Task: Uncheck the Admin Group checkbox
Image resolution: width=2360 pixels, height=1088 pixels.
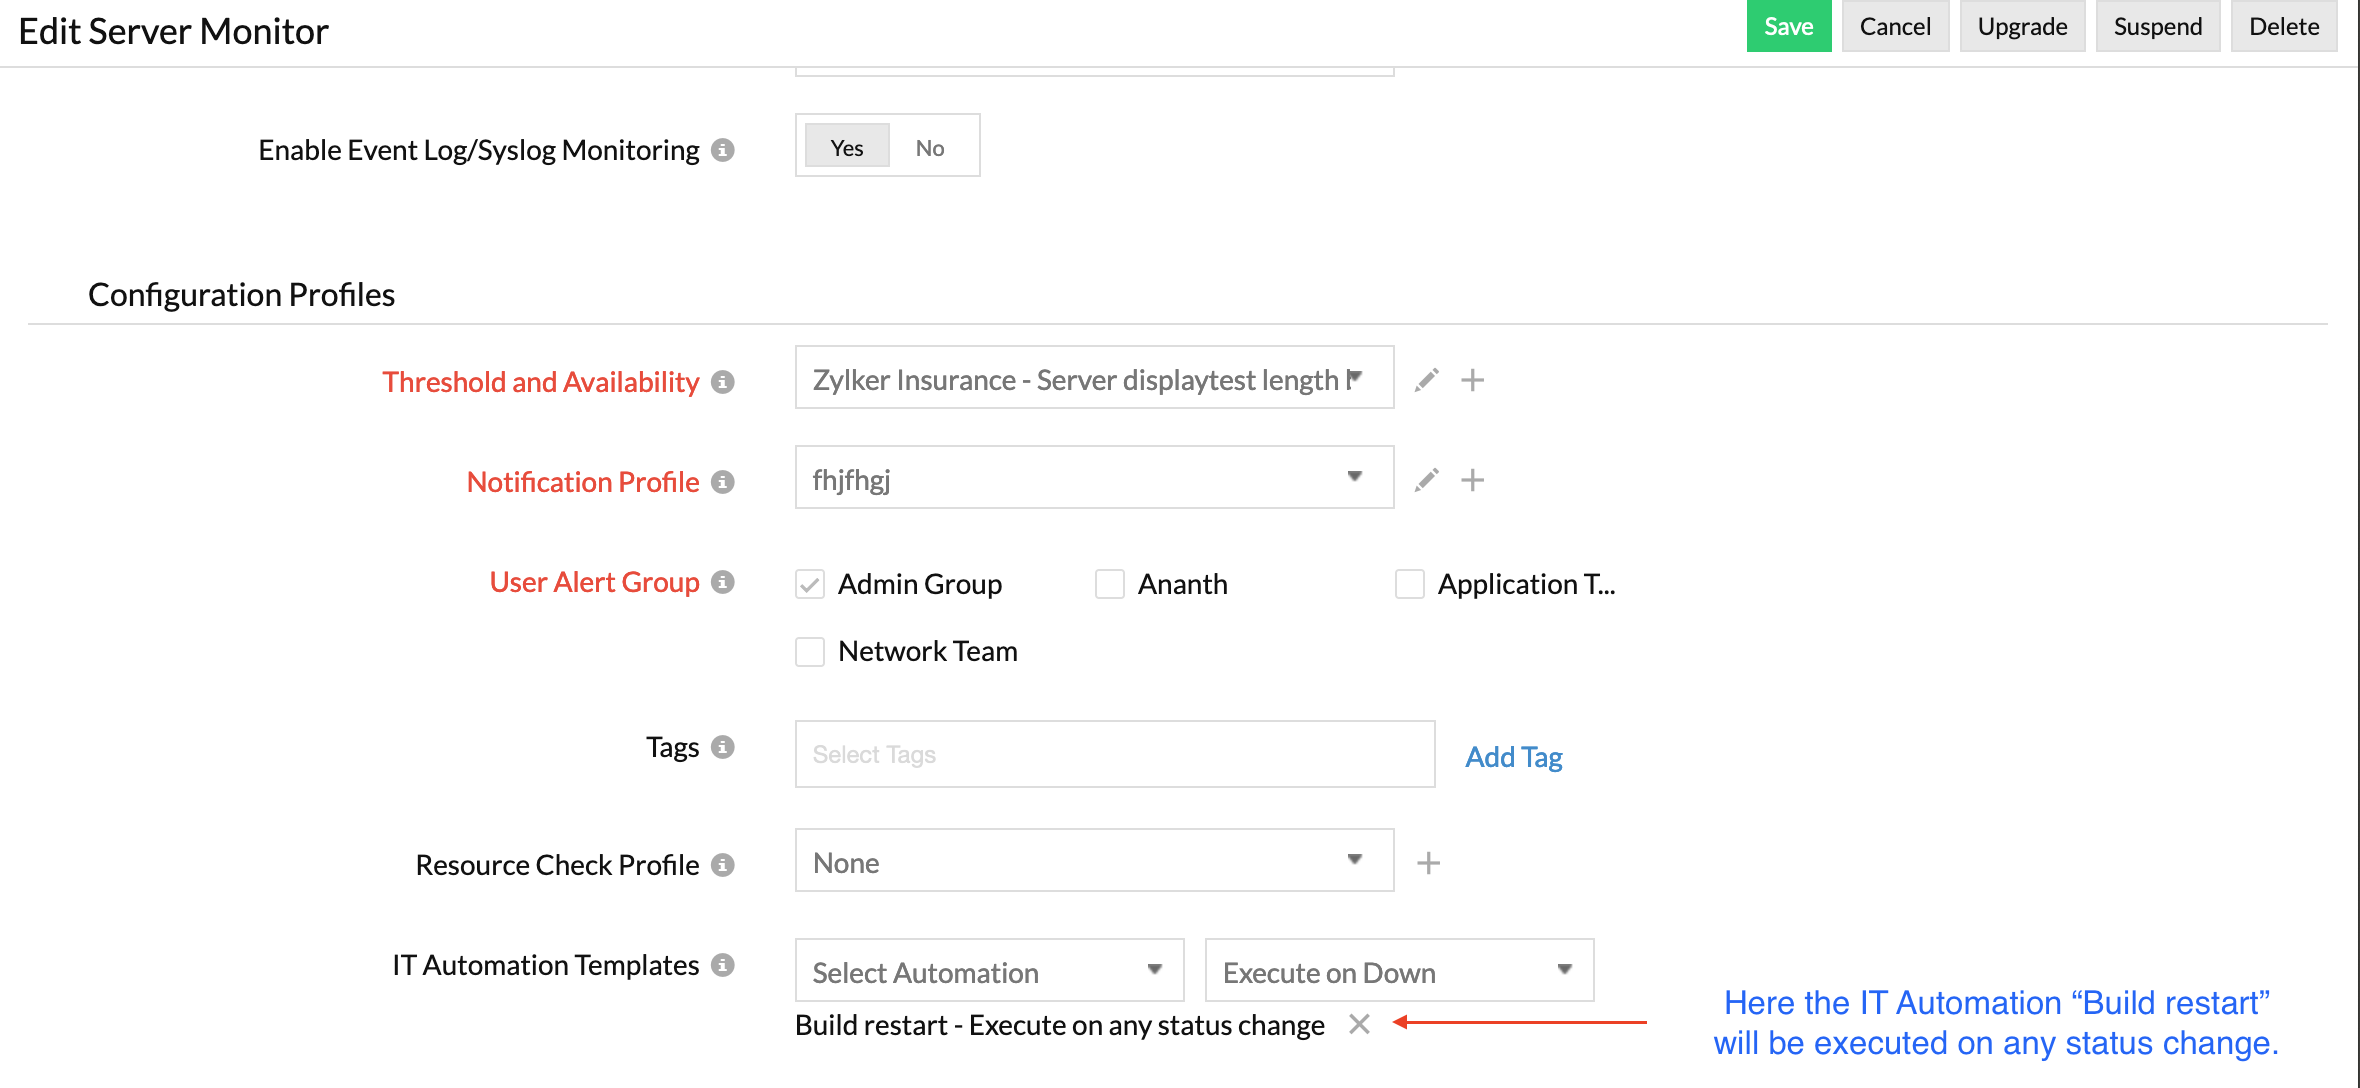Action: pos(810,584)
